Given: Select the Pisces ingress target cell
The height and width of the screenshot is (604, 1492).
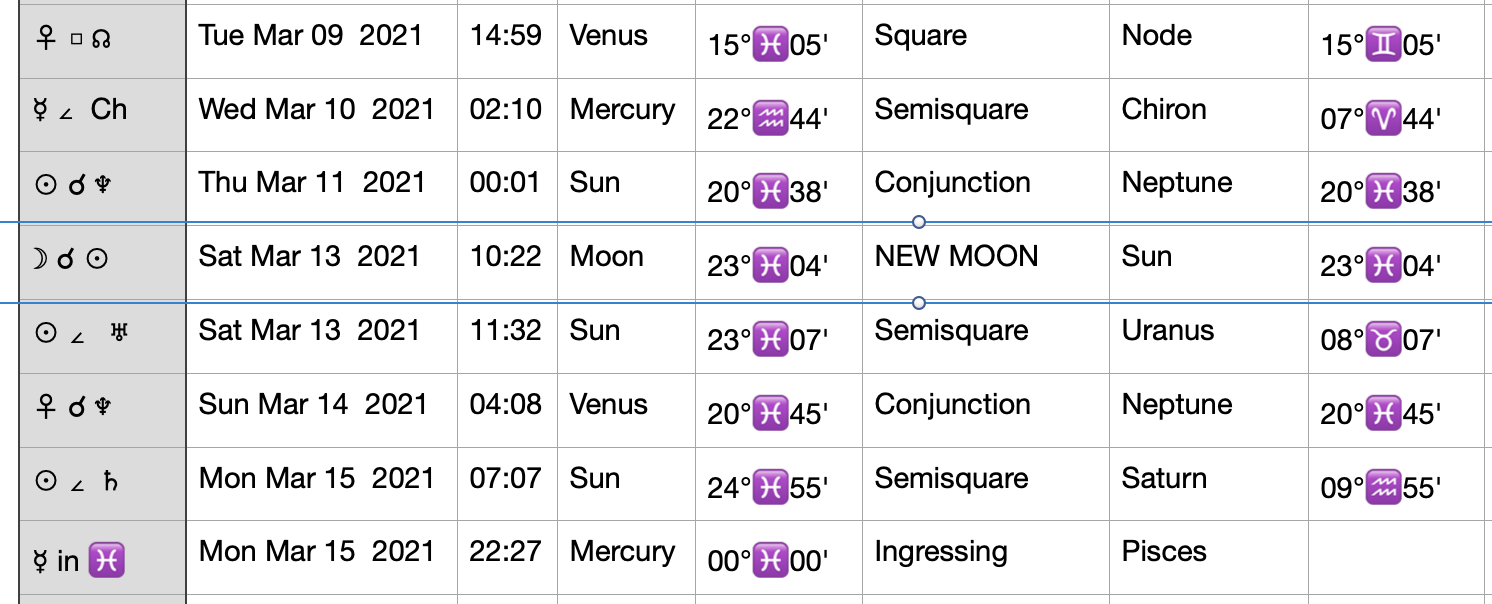Looking at the screenshot, I should 1209,557.
